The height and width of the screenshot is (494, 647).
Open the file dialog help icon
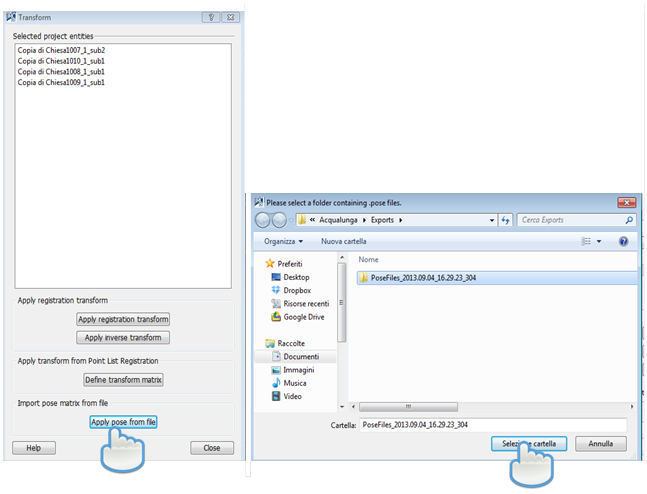(x=623, y=241)
